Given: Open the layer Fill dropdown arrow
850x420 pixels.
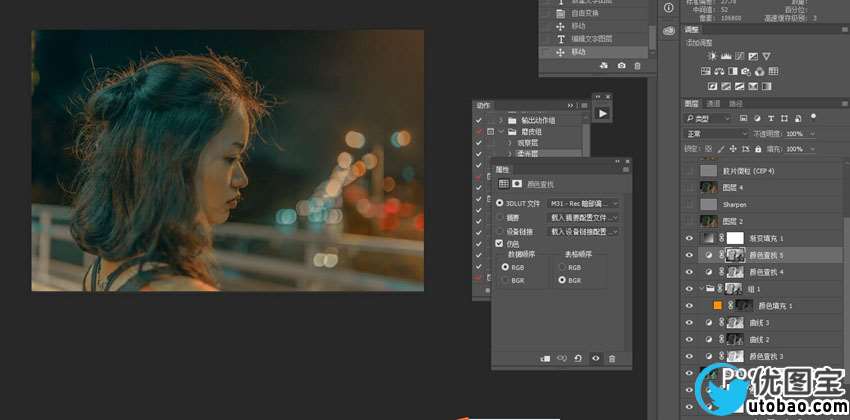Looking at the screenshot, I should (812, 148).
